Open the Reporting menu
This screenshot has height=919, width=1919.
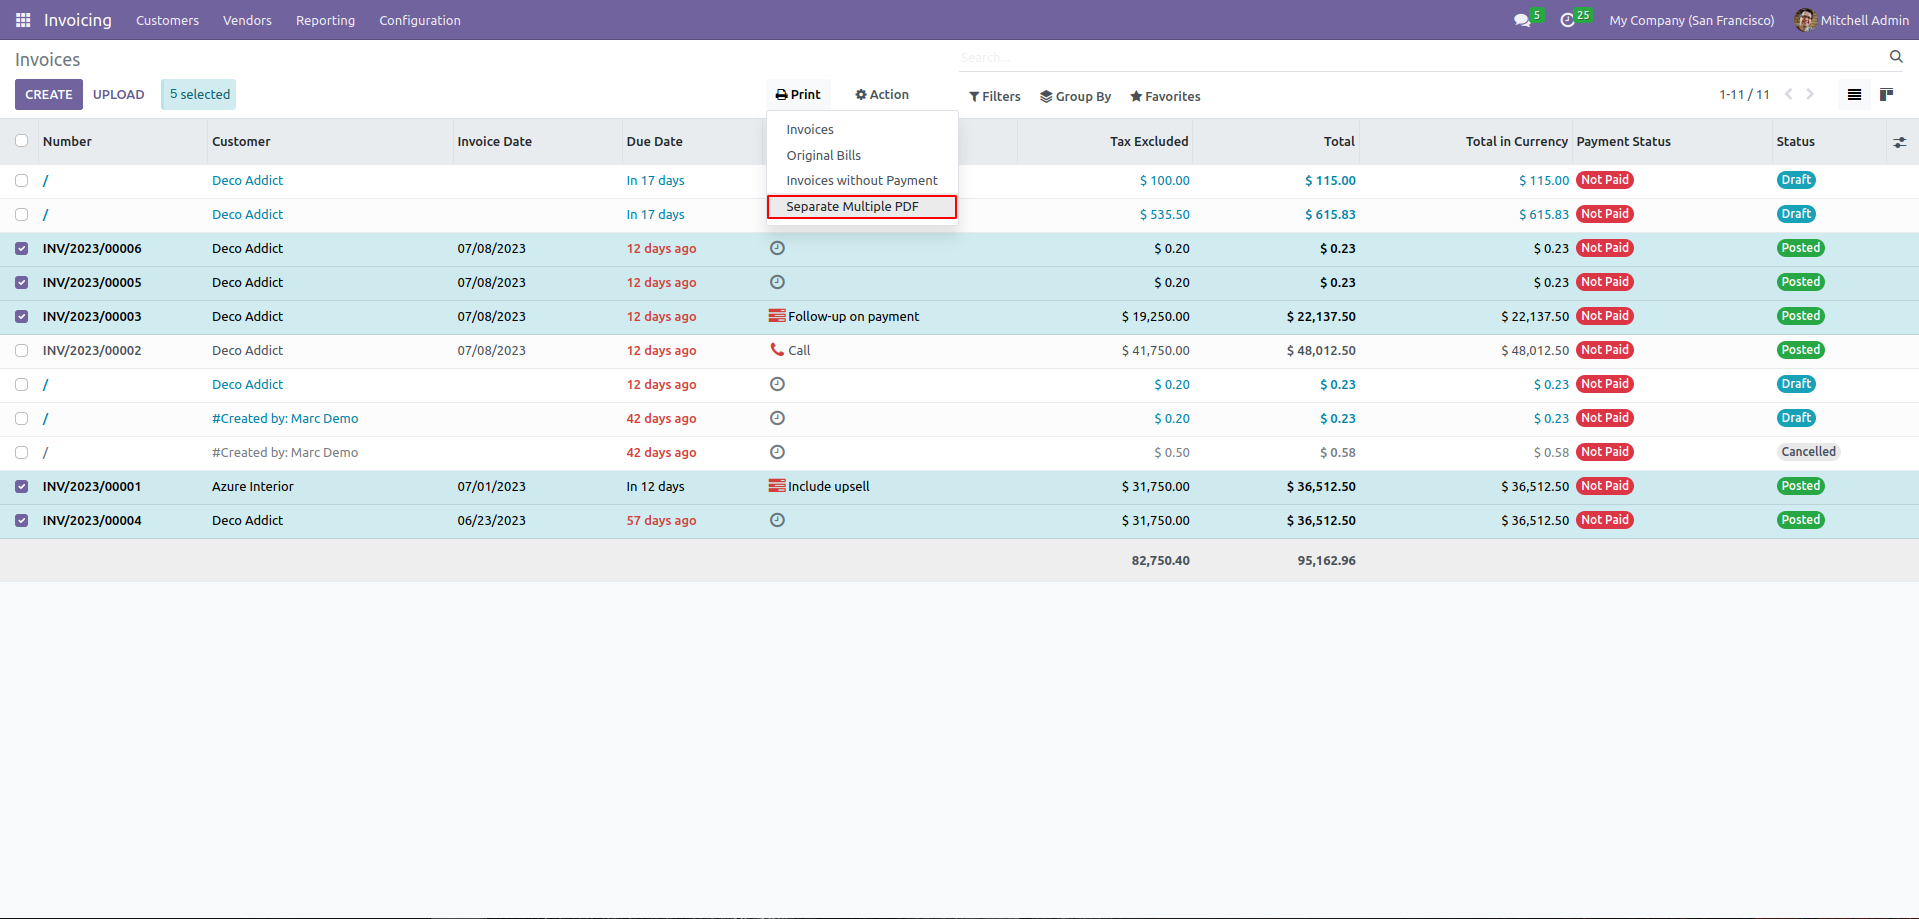(325, 20)
